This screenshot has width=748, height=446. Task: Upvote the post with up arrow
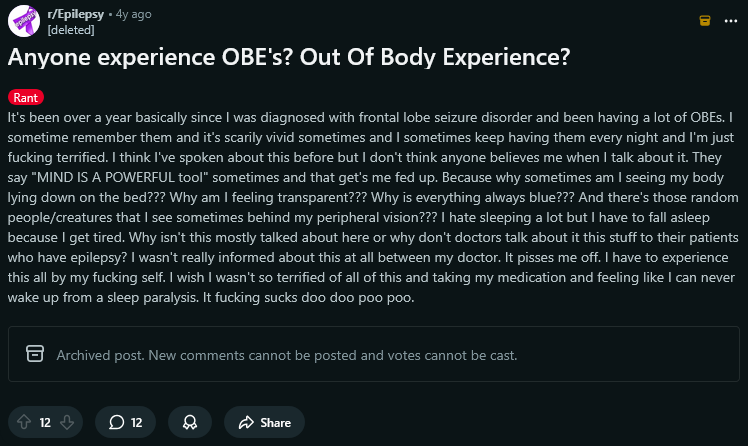point(23,423)
